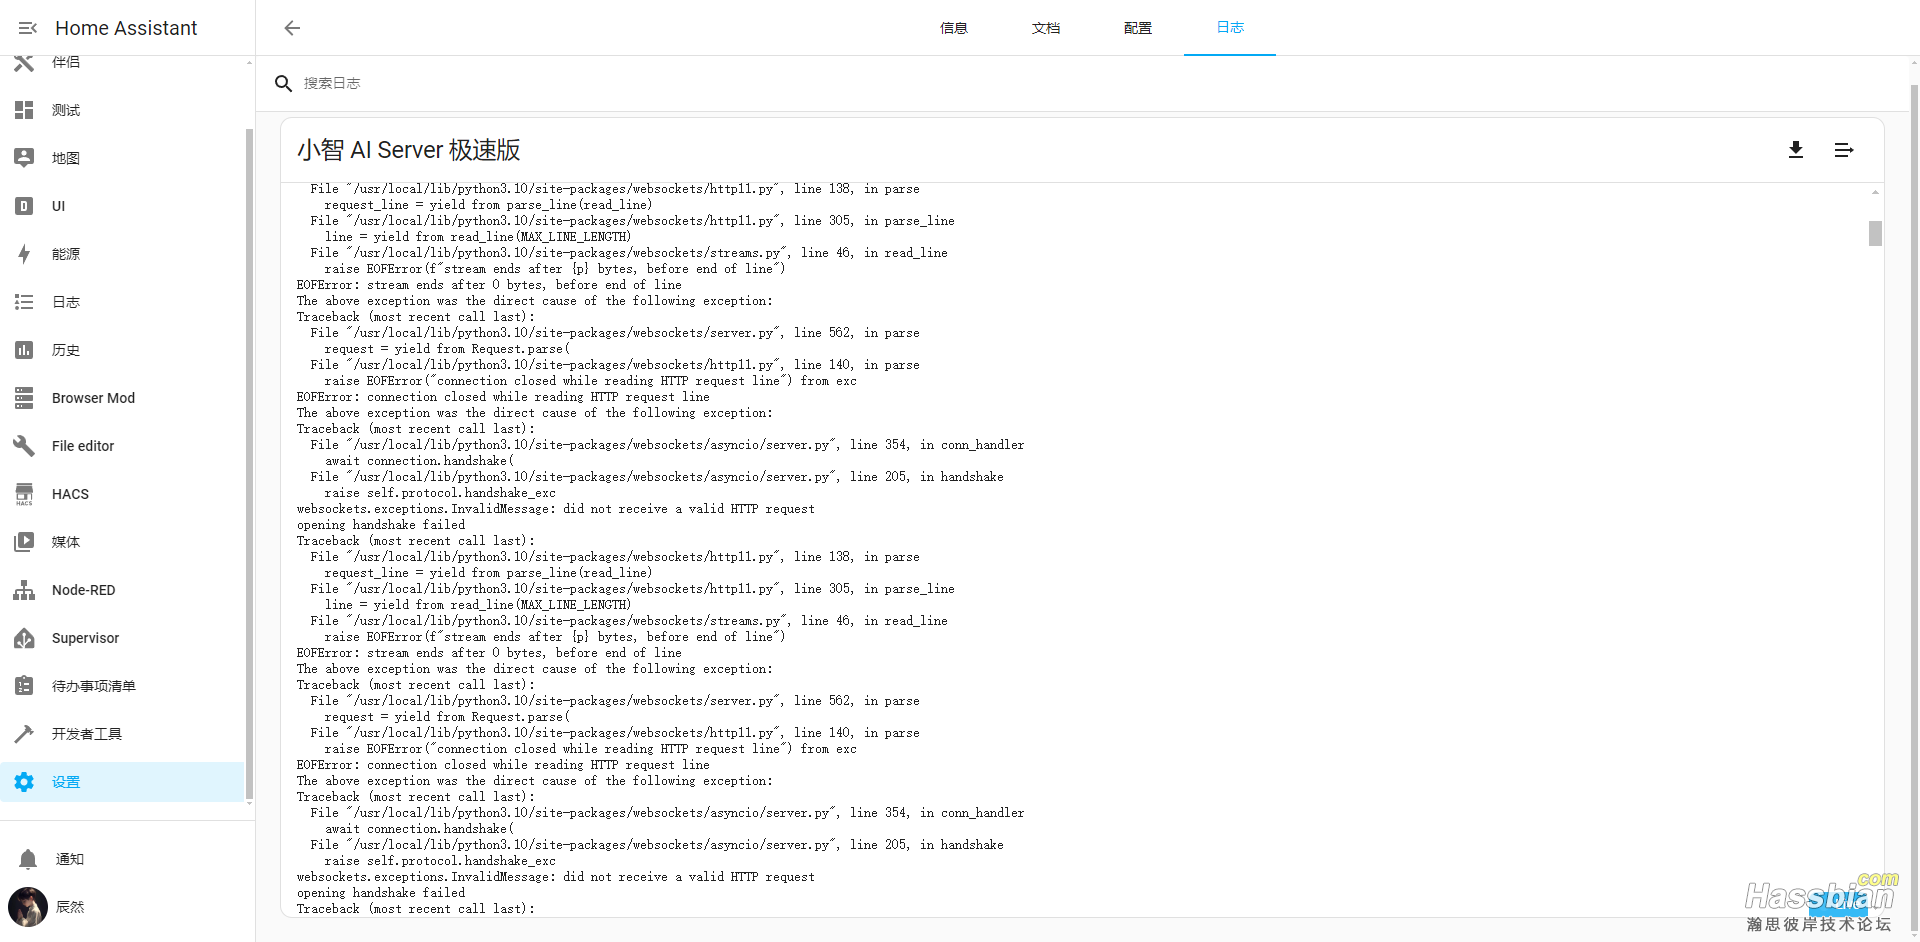Click the sidebar scrollbar
Image resolution: width=1920 pixels, height=942 pixels.
coord(249,465)
